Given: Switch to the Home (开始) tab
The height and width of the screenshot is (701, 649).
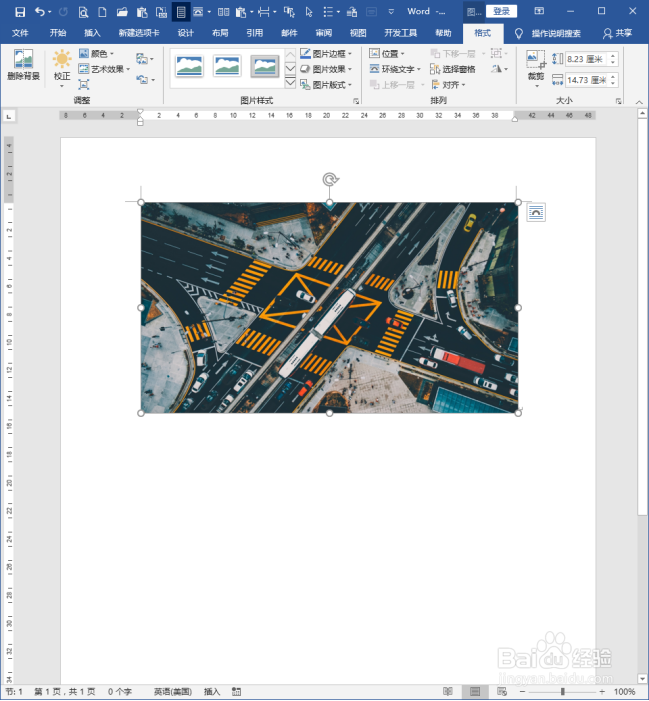Looking at the screenshot, I should (58, 33).
